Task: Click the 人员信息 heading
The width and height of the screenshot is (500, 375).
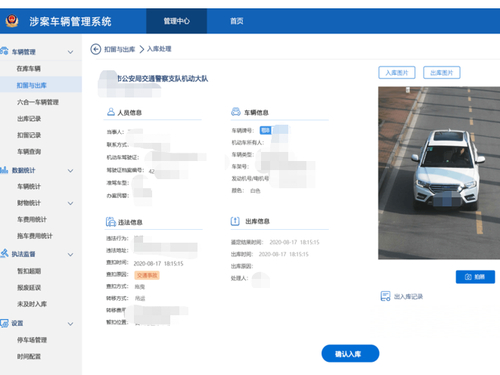Action: 130,113
